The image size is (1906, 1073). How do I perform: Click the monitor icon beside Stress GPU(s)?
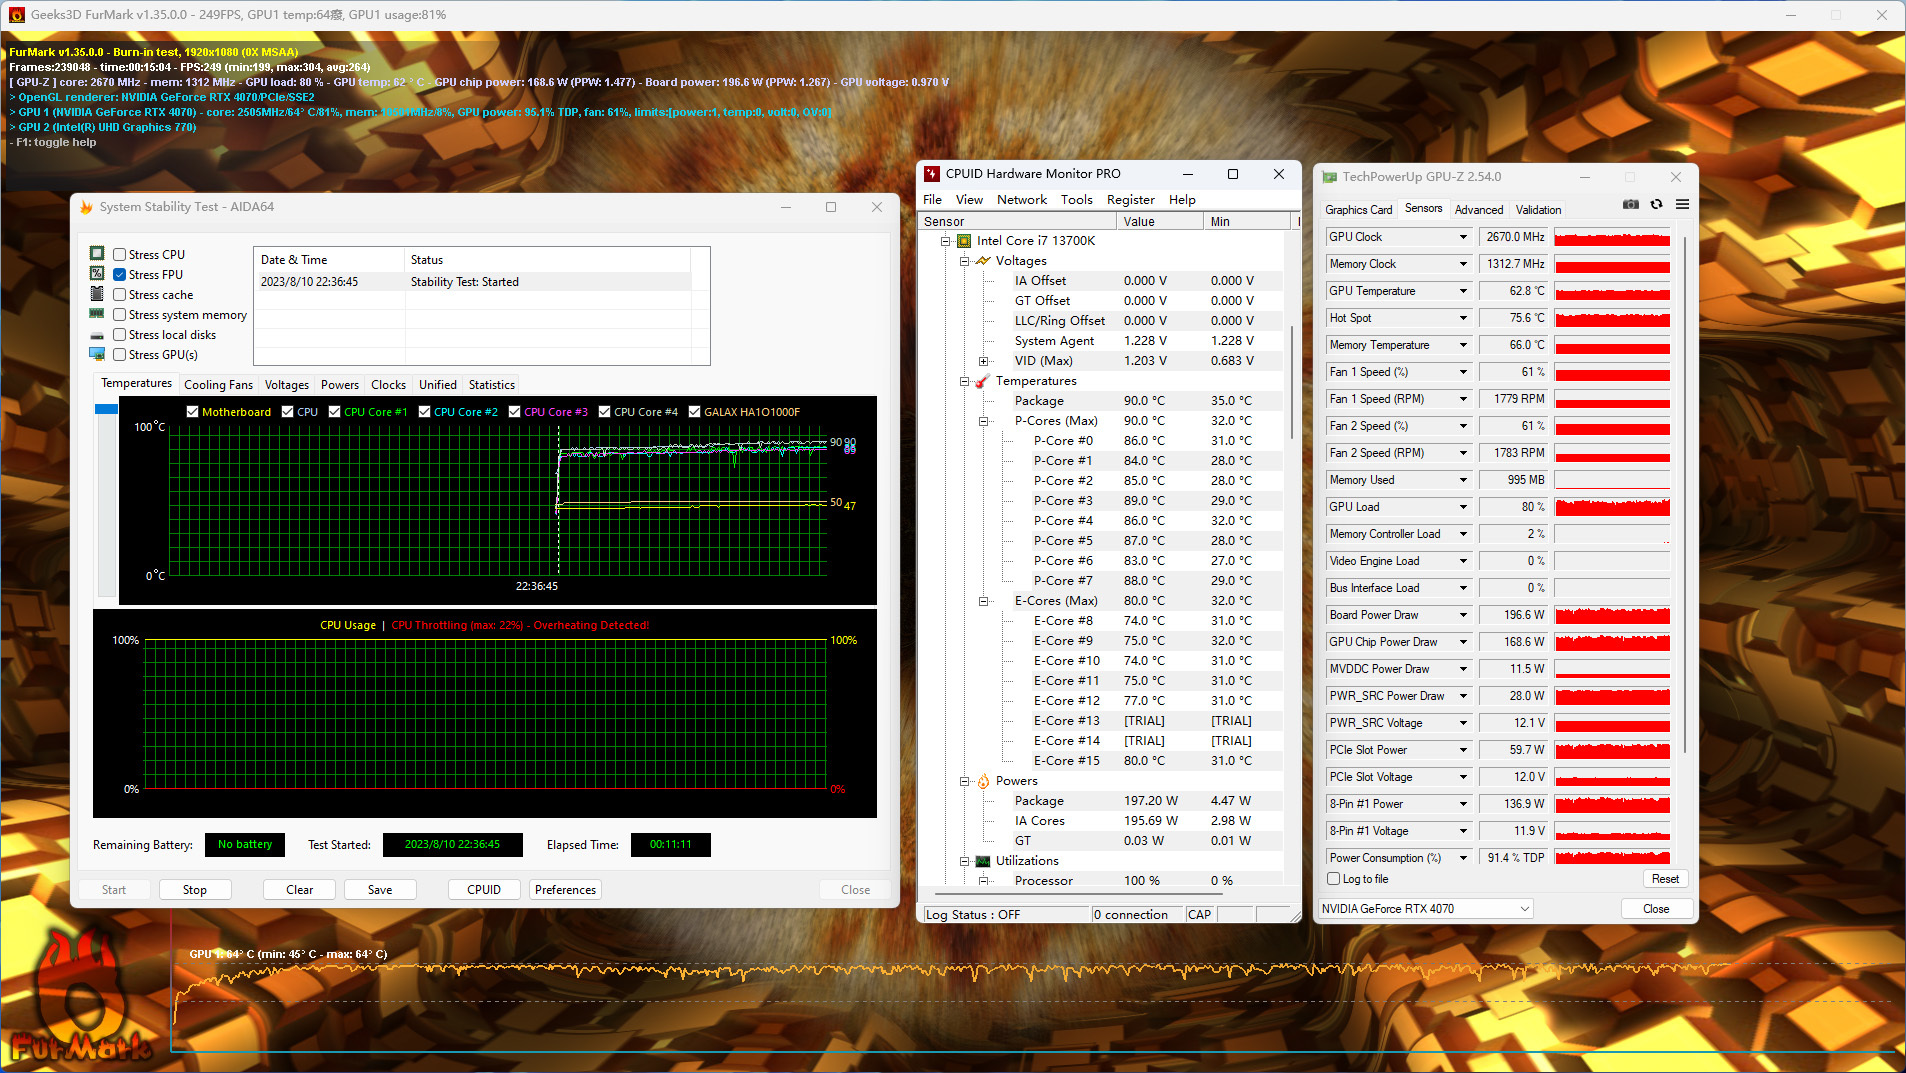click(97, 354)
